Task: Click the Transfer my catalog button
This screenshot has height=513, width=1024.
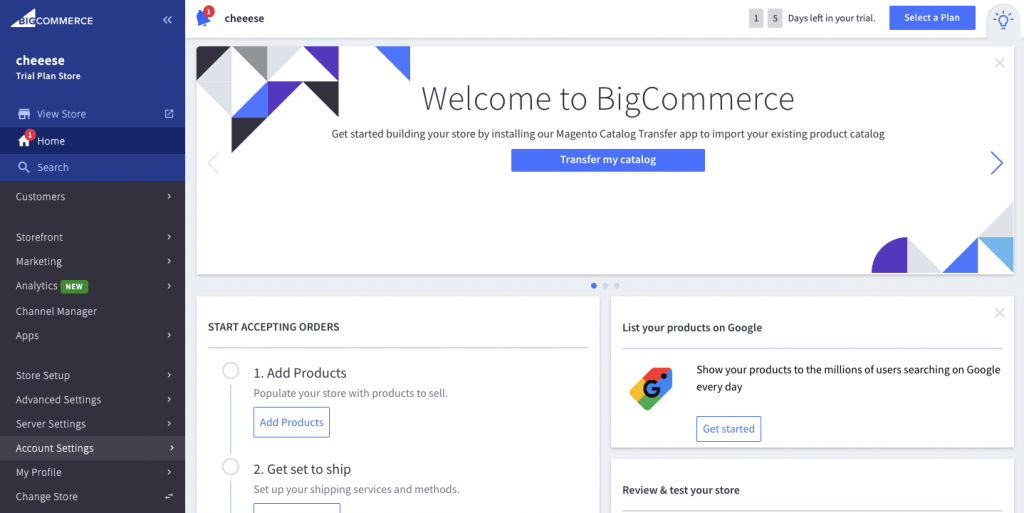Action: 607,160
